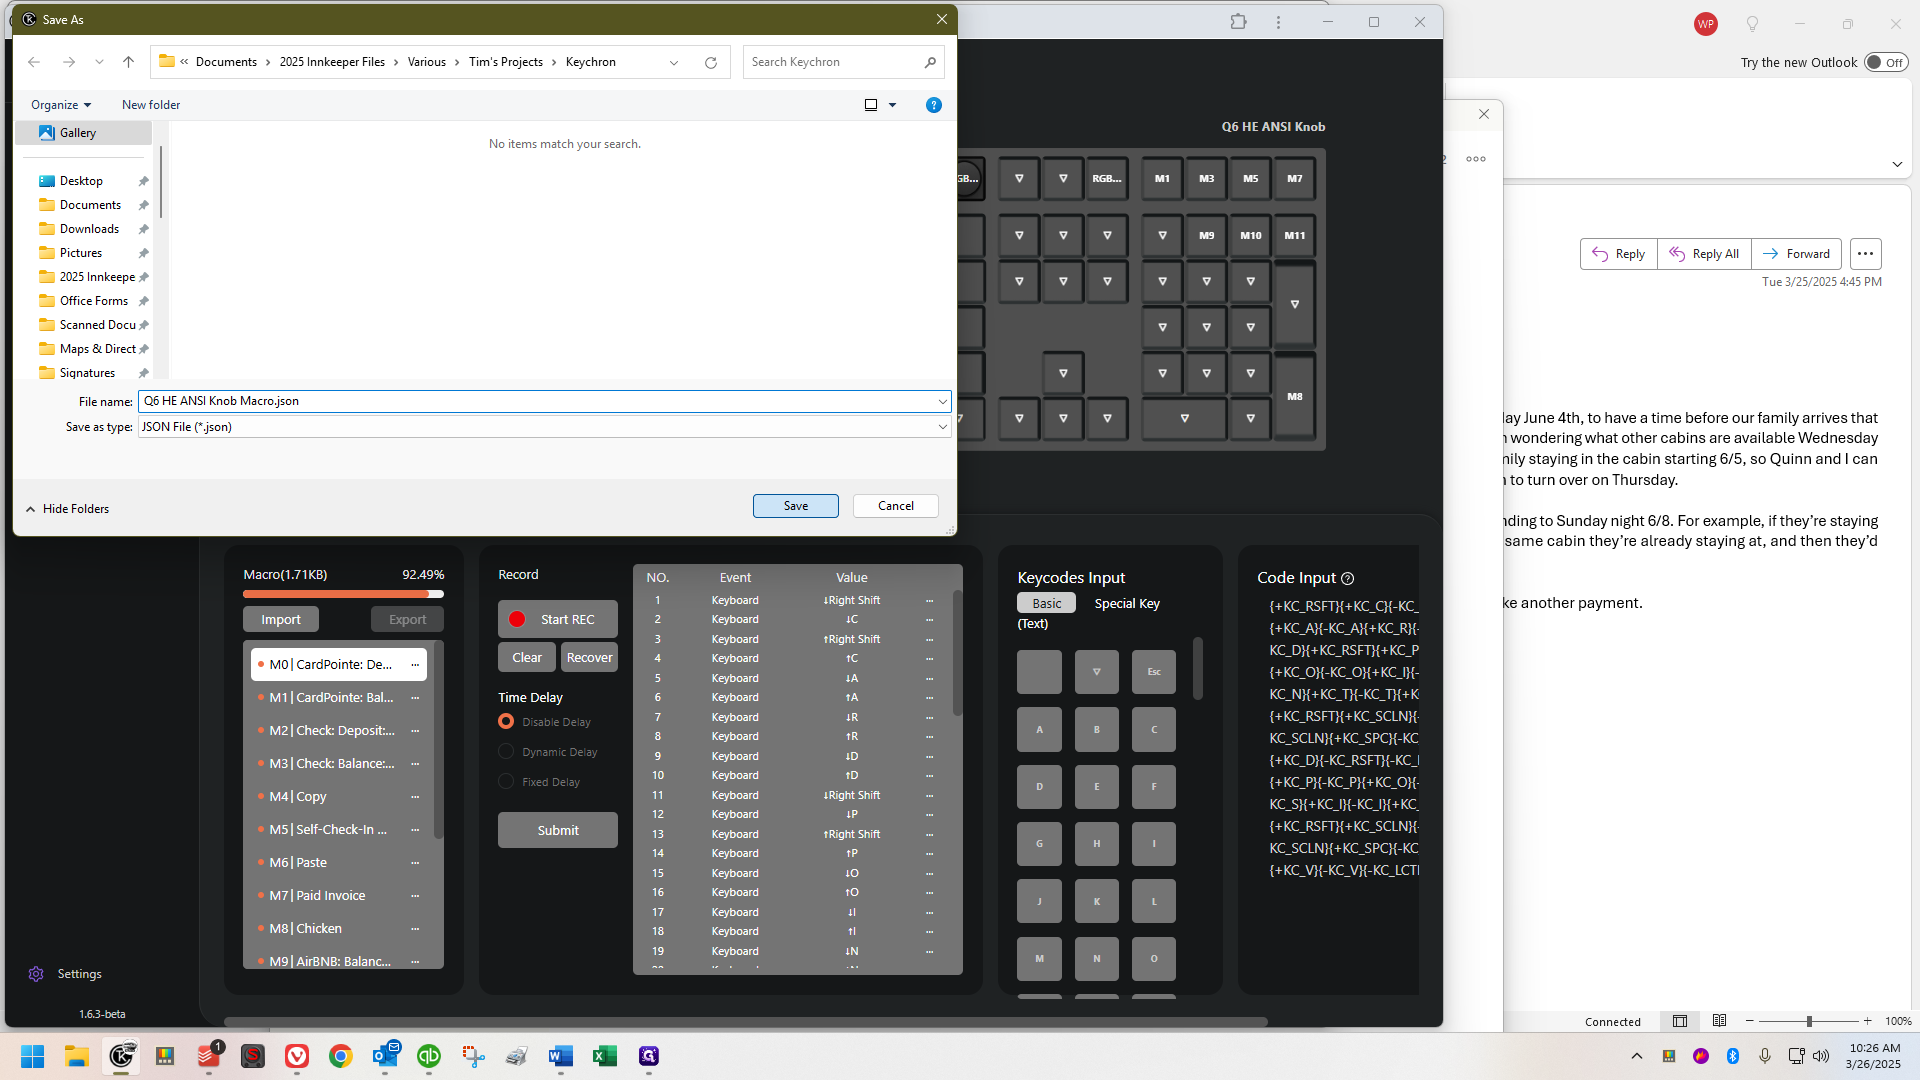Screen dimensions: 1920x1080
Task: Open options menu for M0 CardPointe macro
Action: pos(415,665)
